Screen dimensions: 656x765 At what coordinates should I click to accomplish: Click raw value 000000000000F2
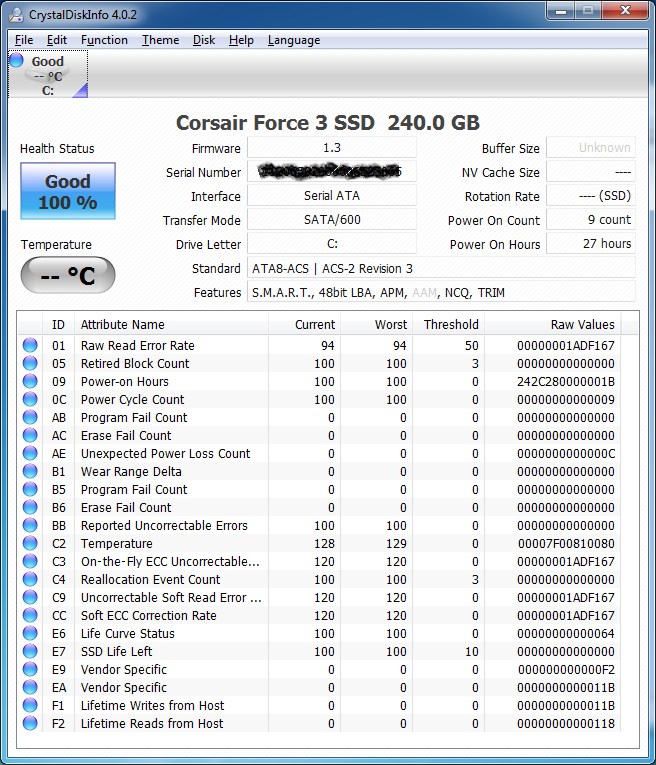pyautogui.click(x=566, y=669)
